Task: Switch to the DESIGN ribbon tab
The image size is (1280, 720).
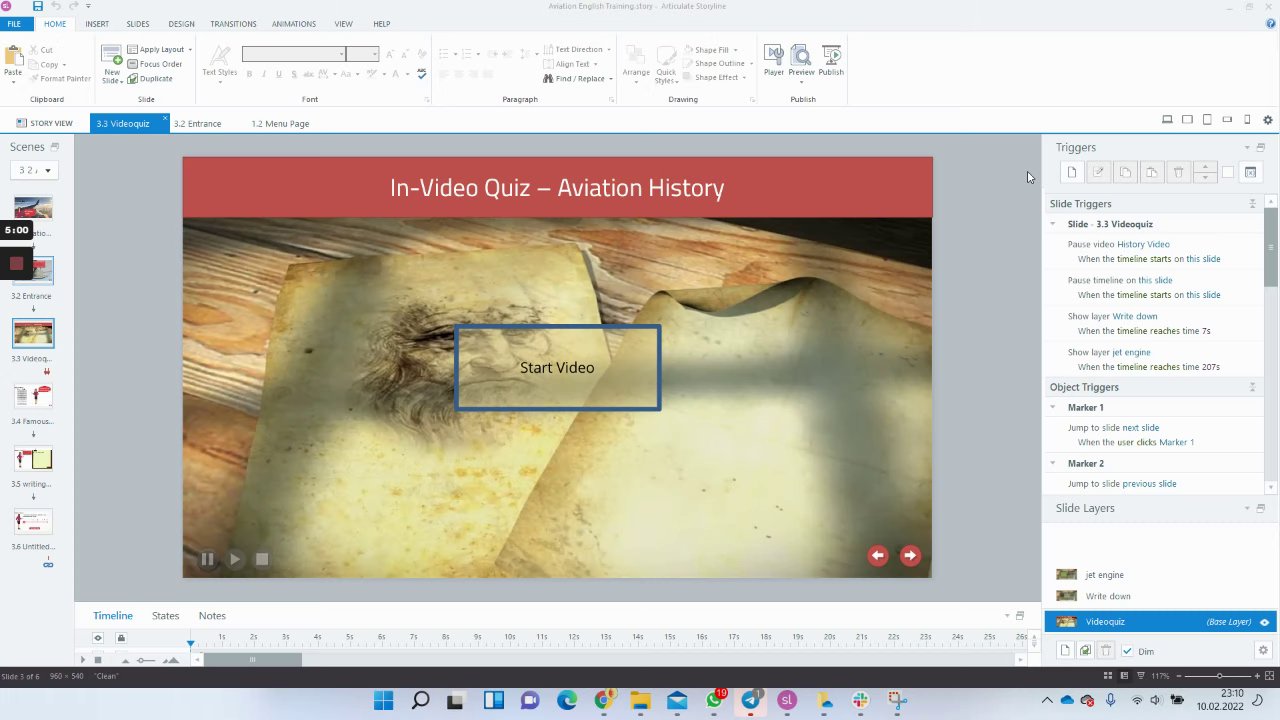Action: (x=181, y=24)
